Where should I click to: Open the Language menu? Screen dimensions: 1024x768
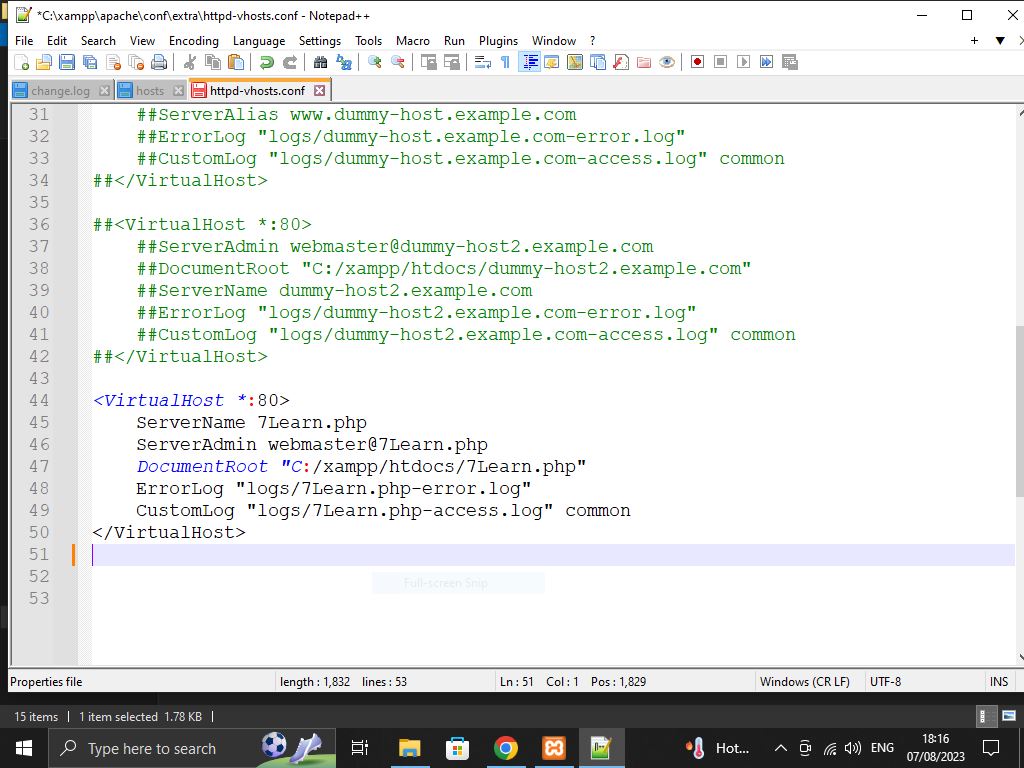[x=259, y=40]
